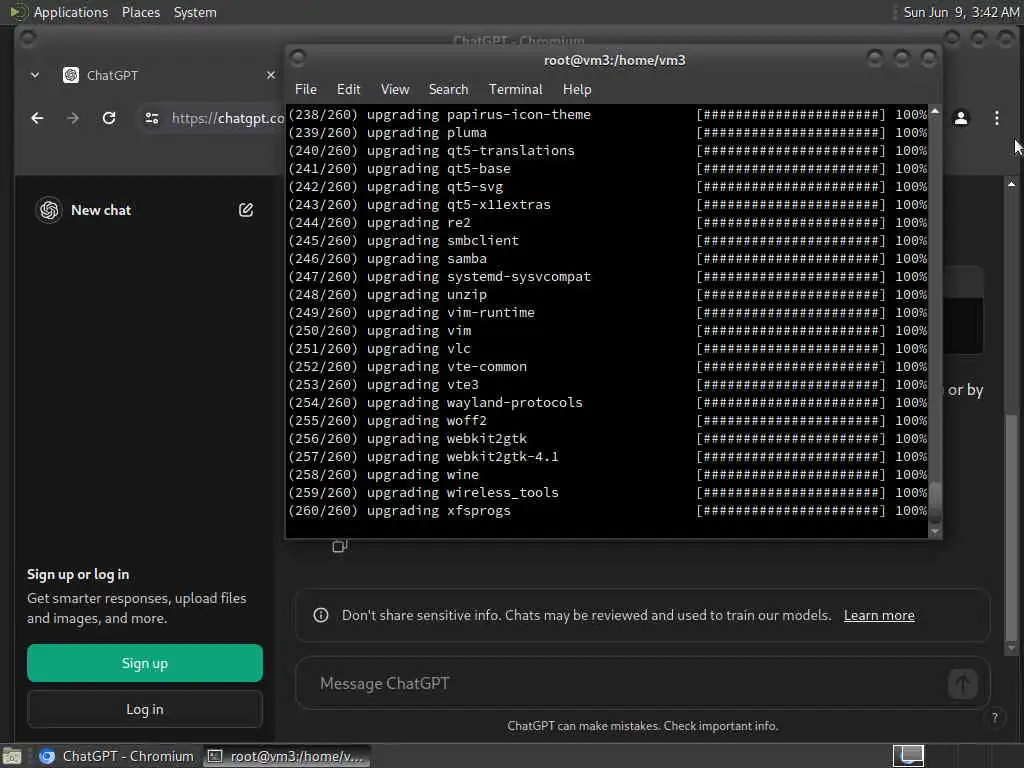The width and height of the screenshot is (1024, 768).
Task: Click the send arrow button in message box
Action: pyautogui.click(x=962, y=684)
